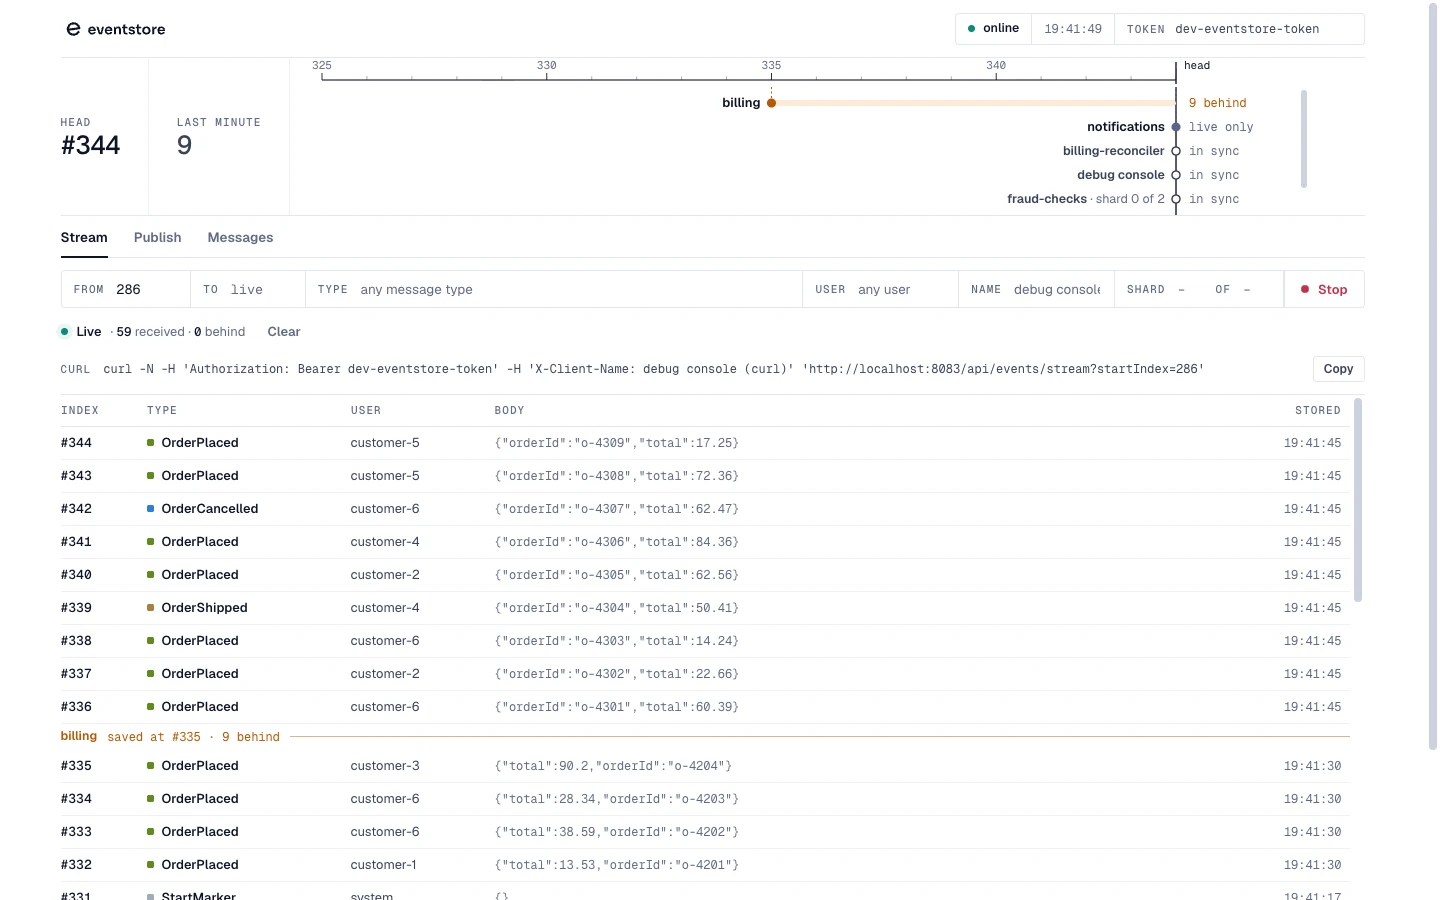The height and width of the screenshot is (900, 1440).
Task: Open the Messages tab
Action: (240, 238)
